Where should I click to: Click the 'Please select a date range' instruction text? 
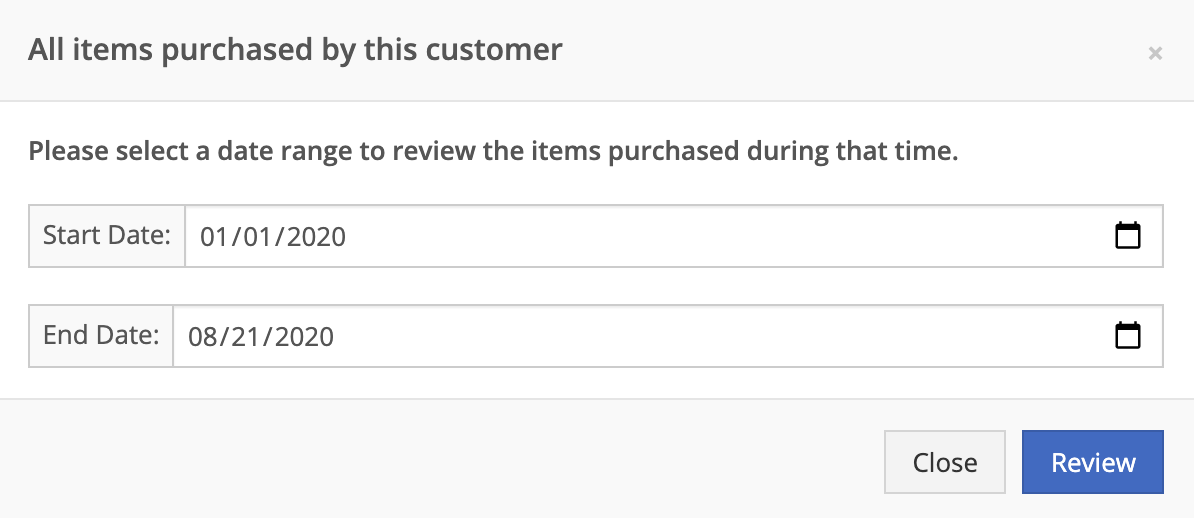(493, 151)
